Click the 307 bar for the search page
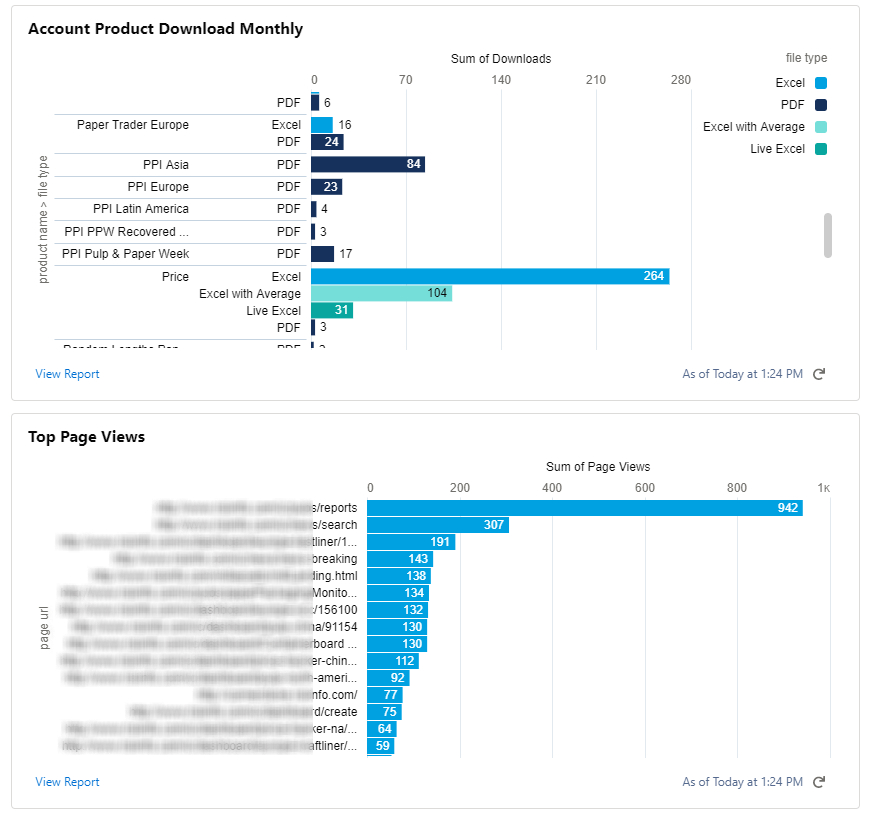The width and height of the screenshot is (874, 816). click(x=440, y=524)
